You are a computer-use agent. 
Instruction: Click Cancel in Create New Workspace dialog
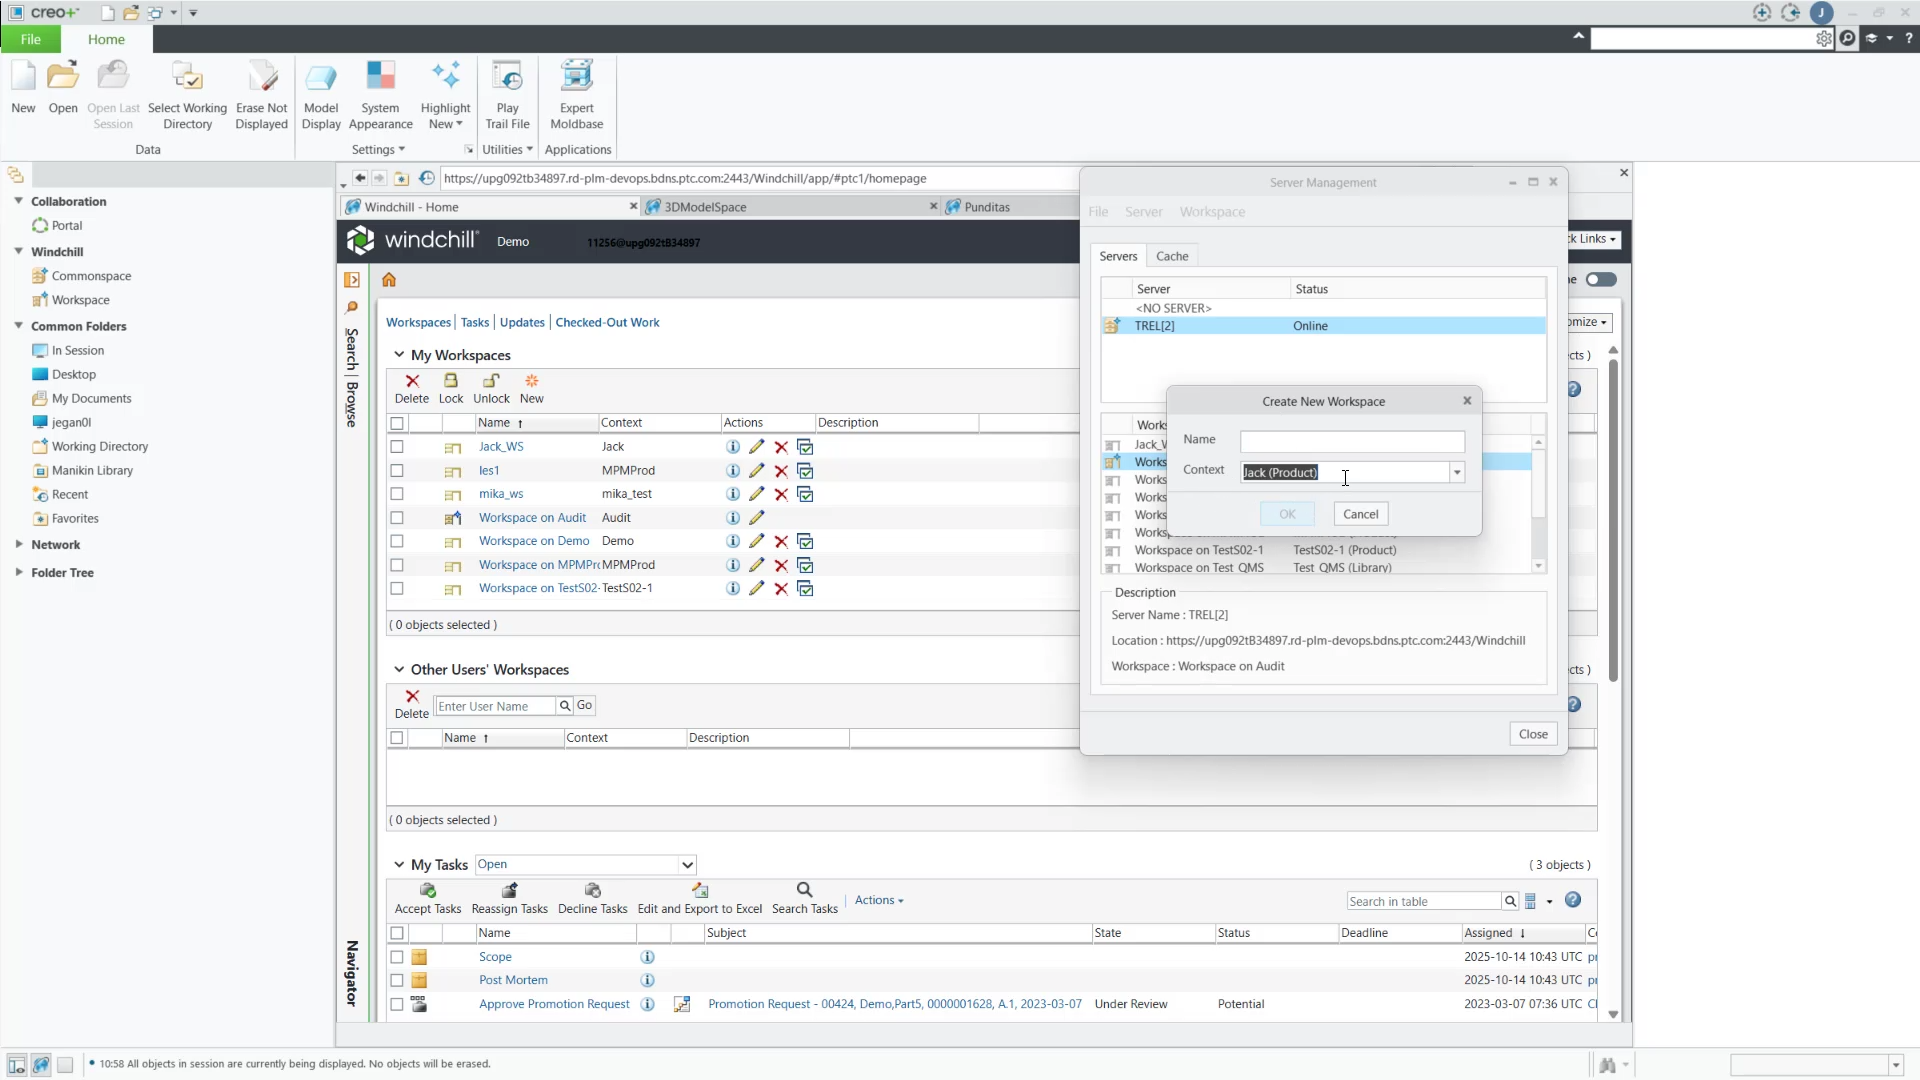[1360, 514]
